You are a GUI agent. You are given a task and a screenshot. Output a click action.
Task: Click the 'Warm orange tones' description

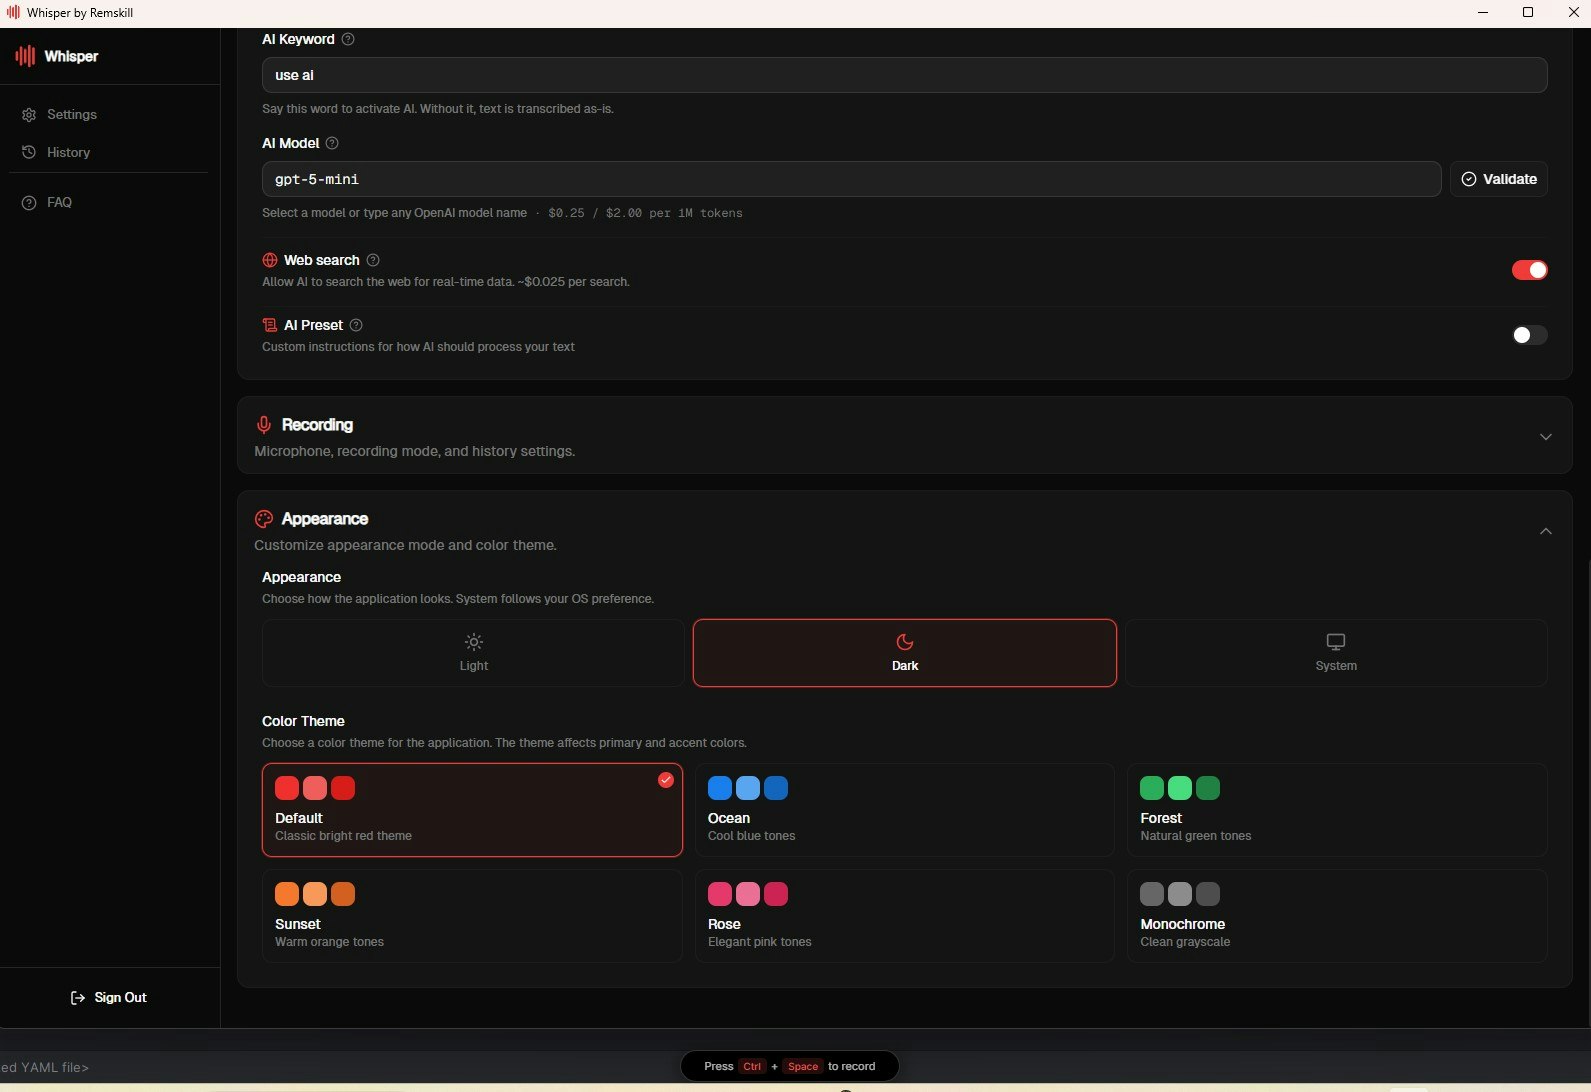329,942
